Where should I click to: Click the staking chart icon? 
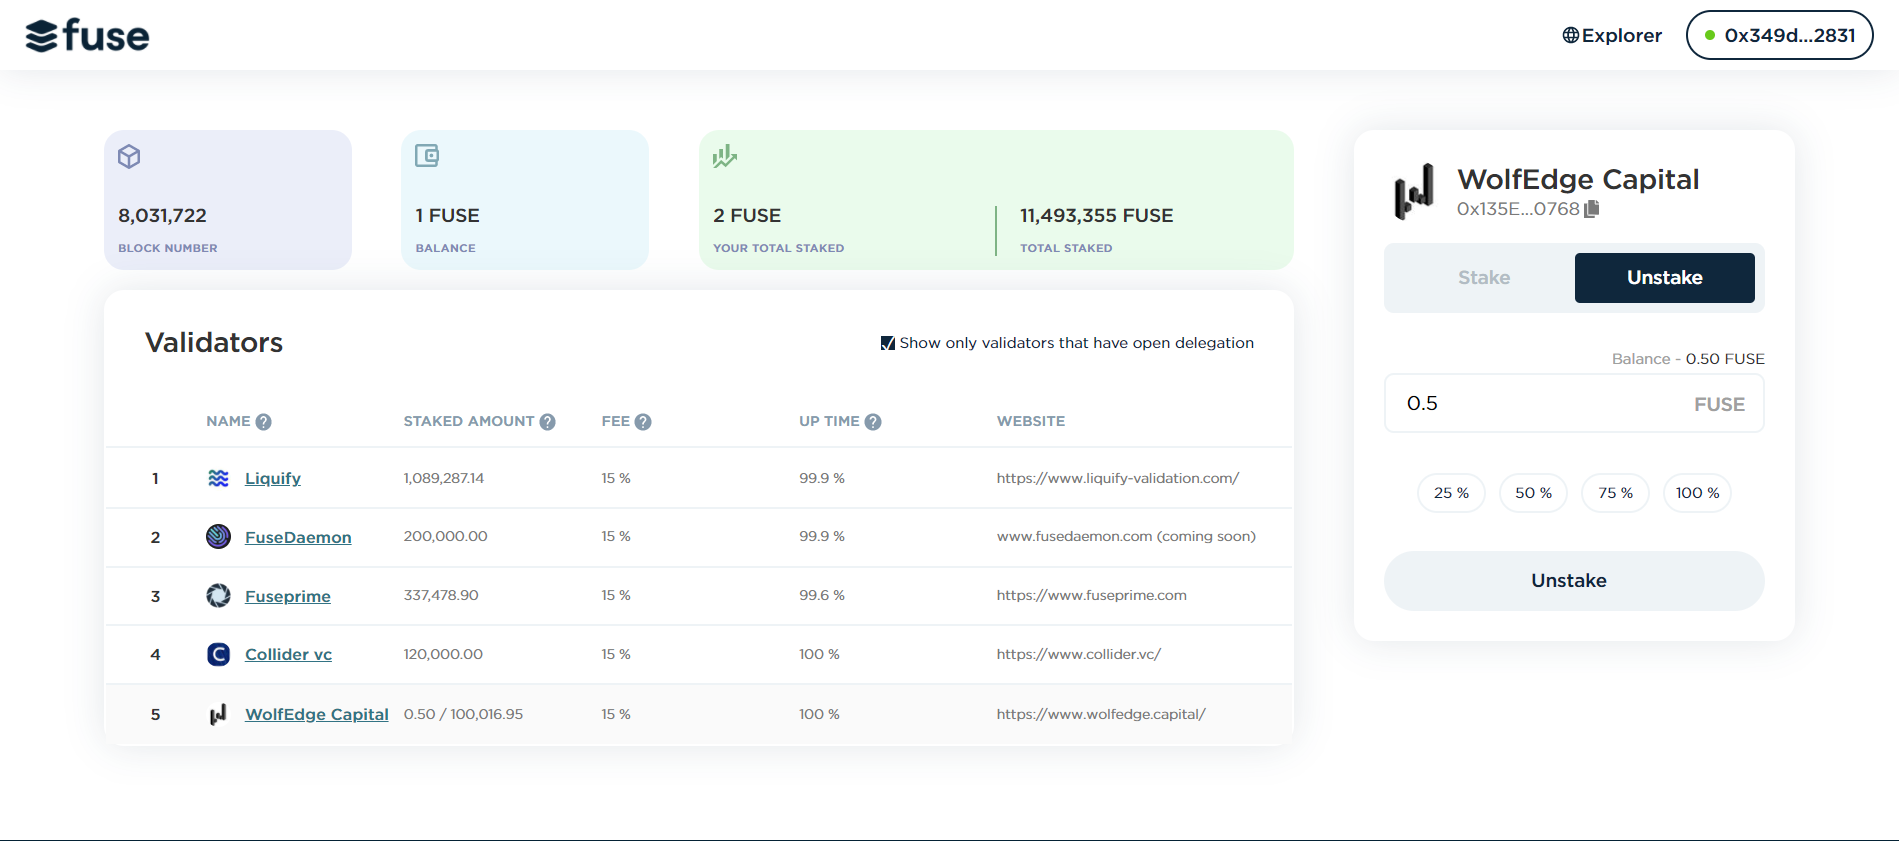725,156
